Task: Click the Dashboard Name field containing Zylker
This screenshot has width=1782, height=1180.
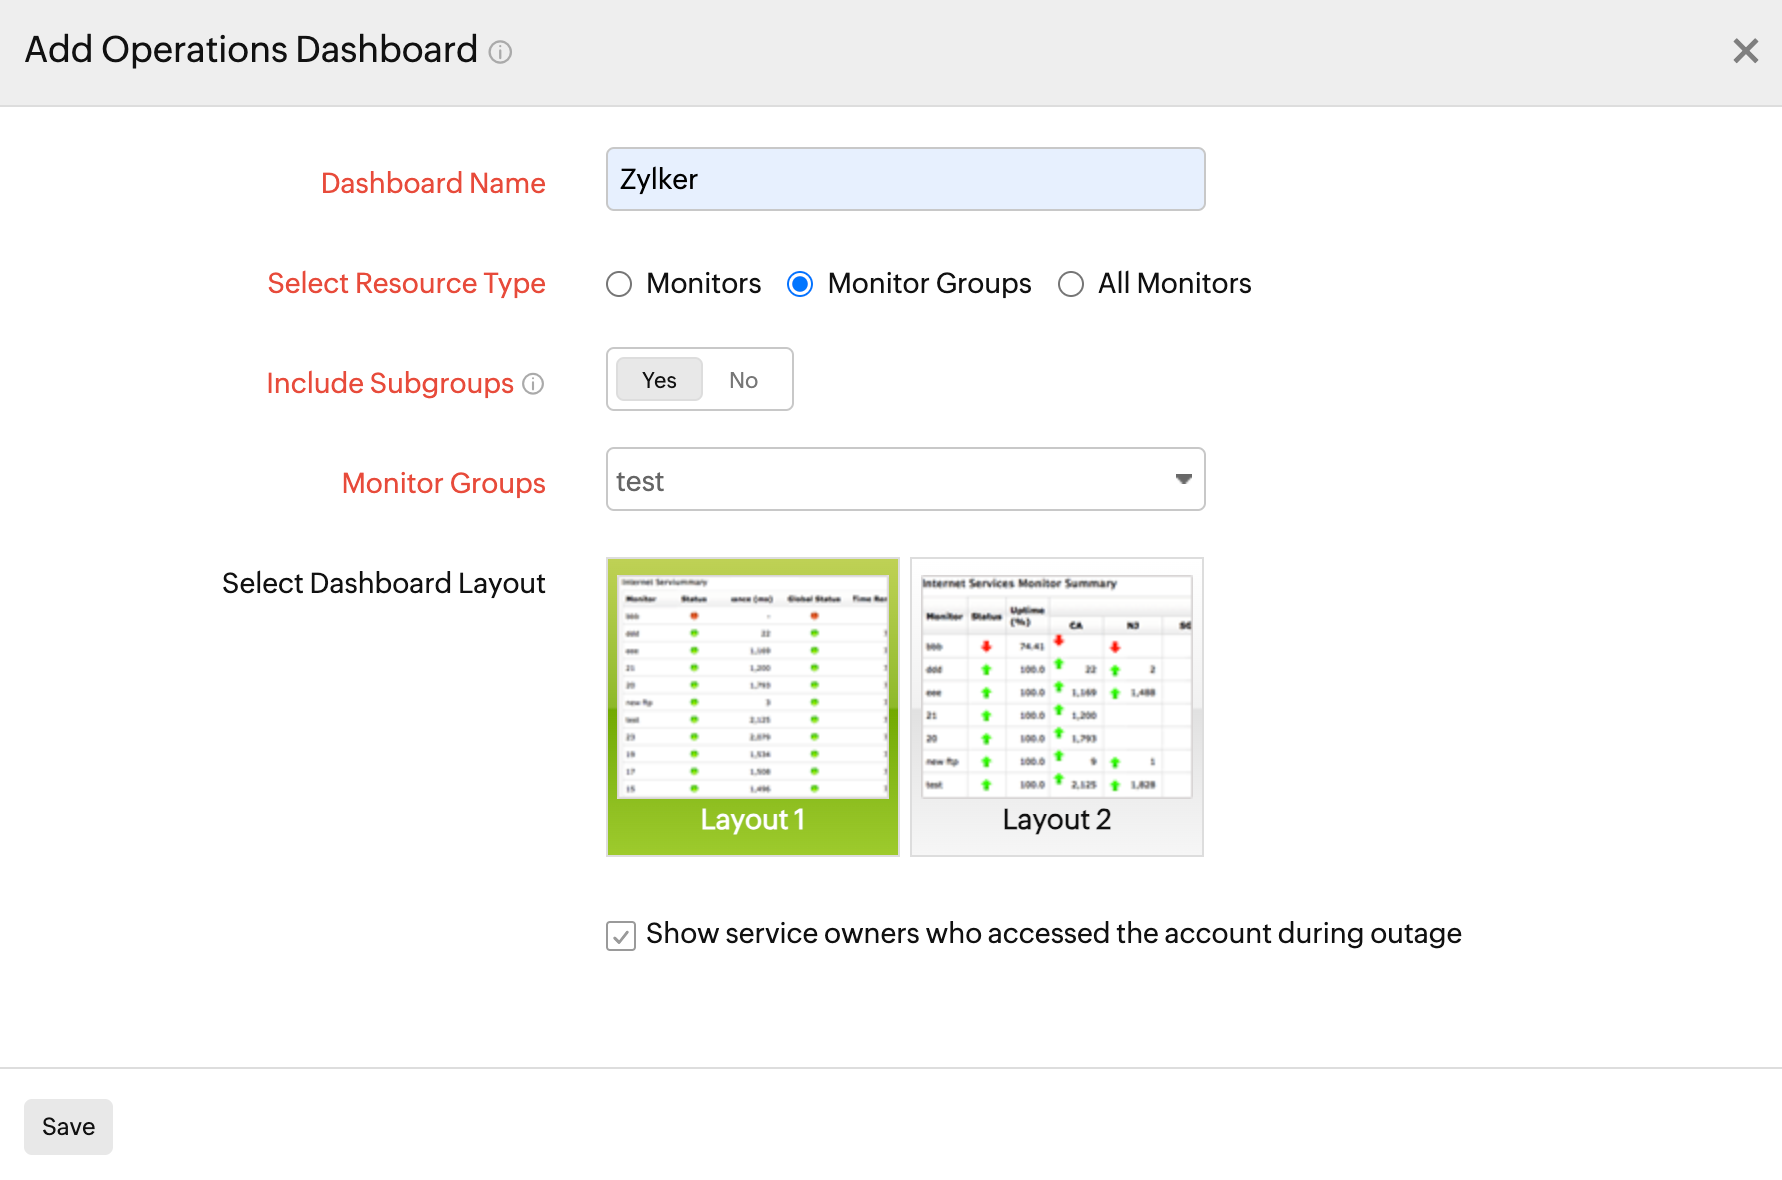Action: (x=905, y=179)
